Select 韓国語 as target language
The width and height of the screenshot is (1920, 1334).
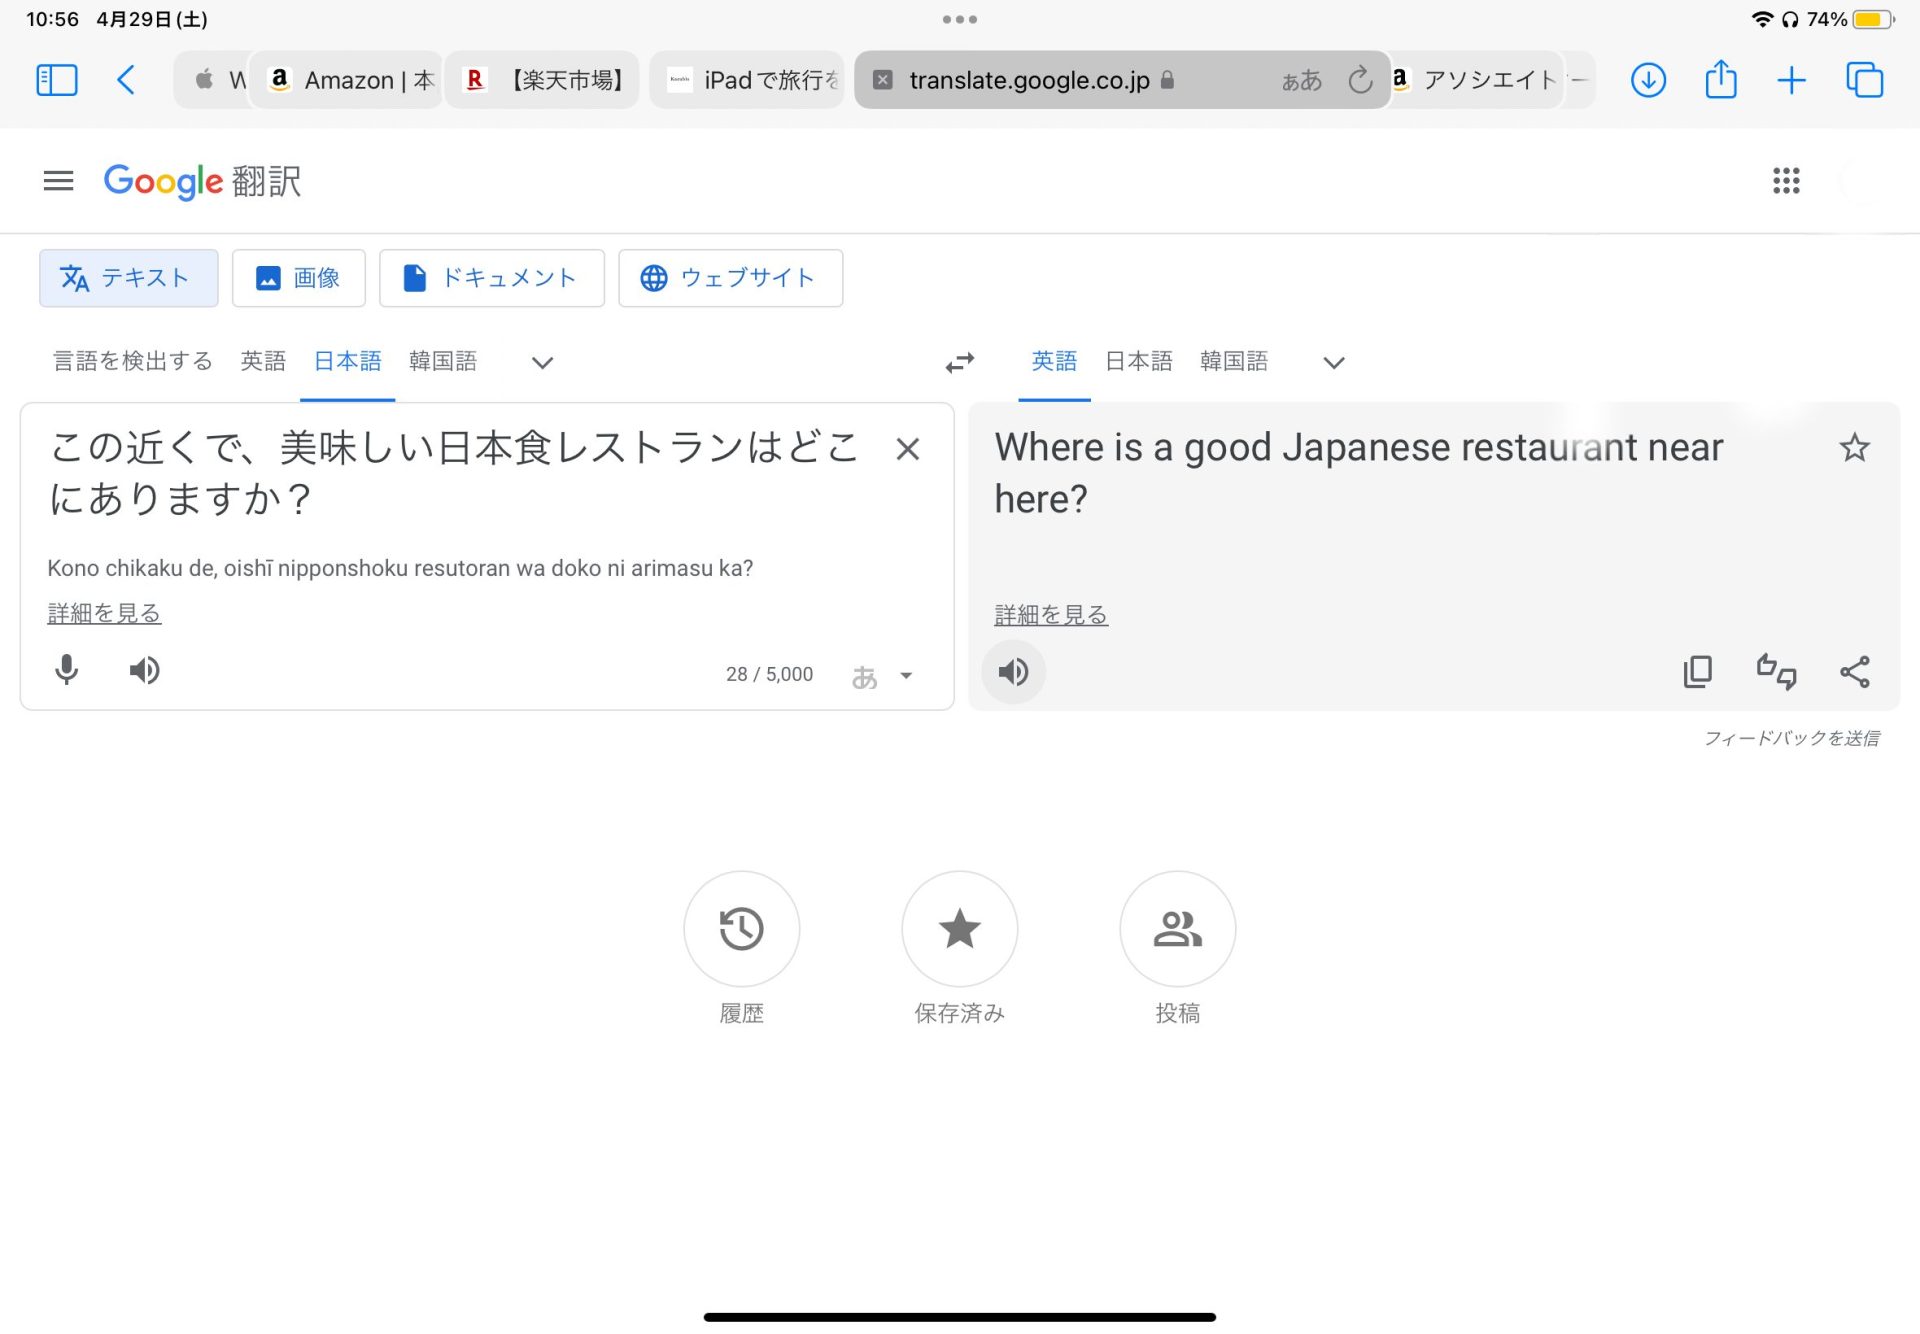point(1233,362)
